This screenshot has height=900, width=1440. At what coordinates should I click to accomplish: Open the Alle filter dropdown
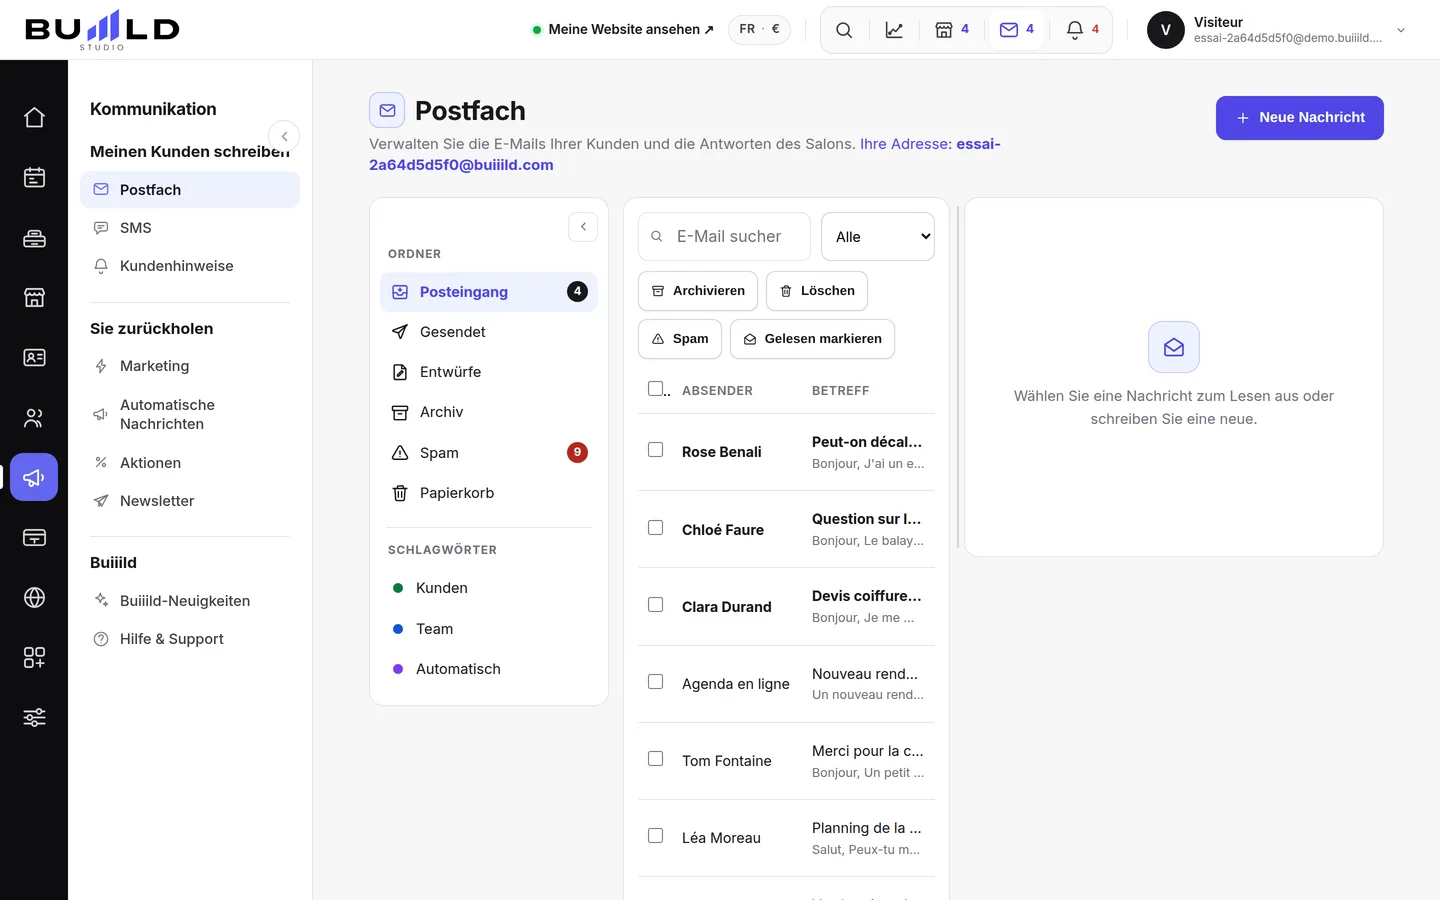[878, 237]
